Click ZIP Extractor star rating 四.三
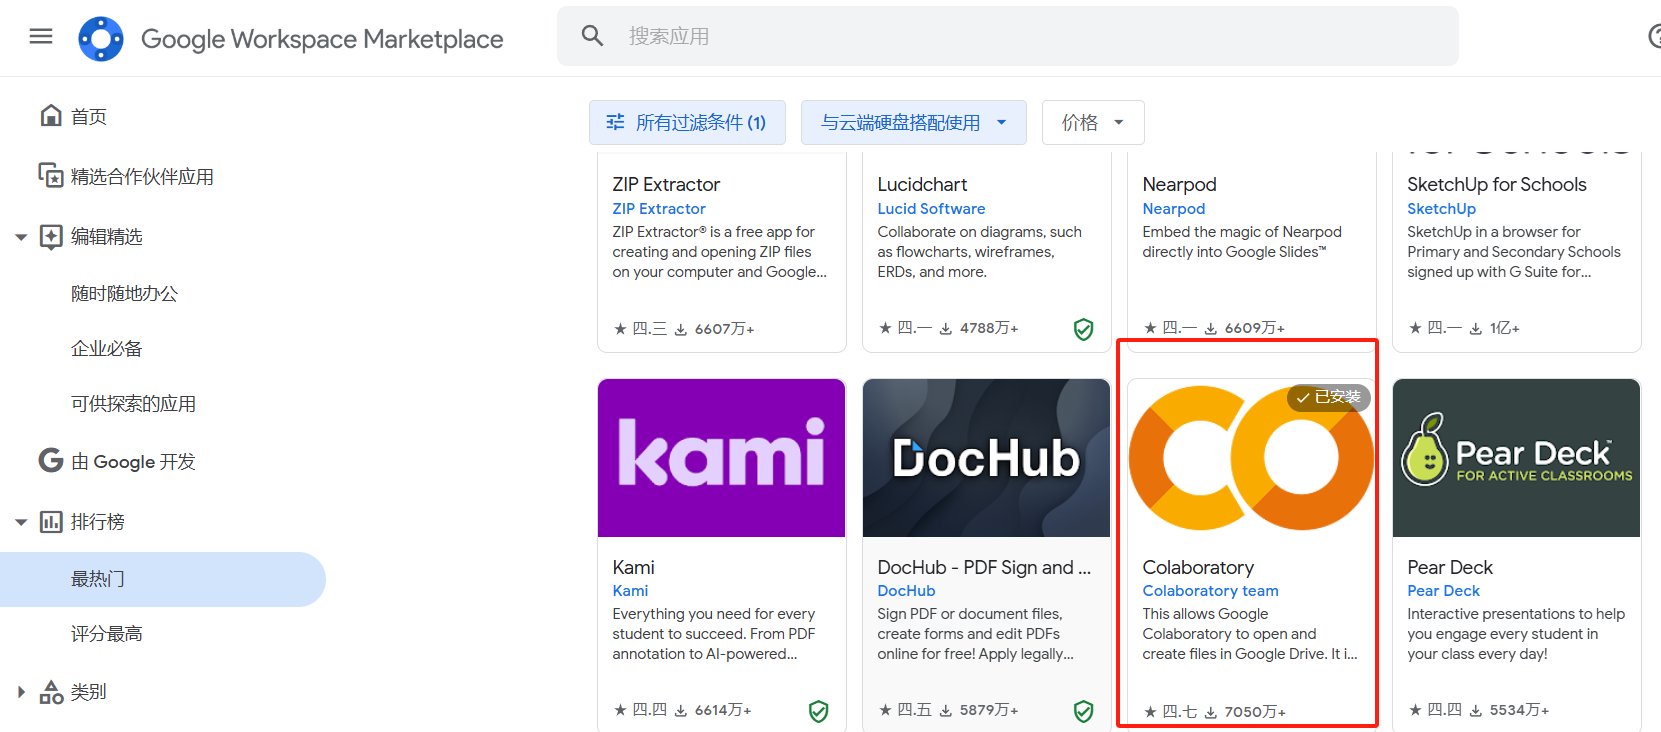 pos(640,329)
